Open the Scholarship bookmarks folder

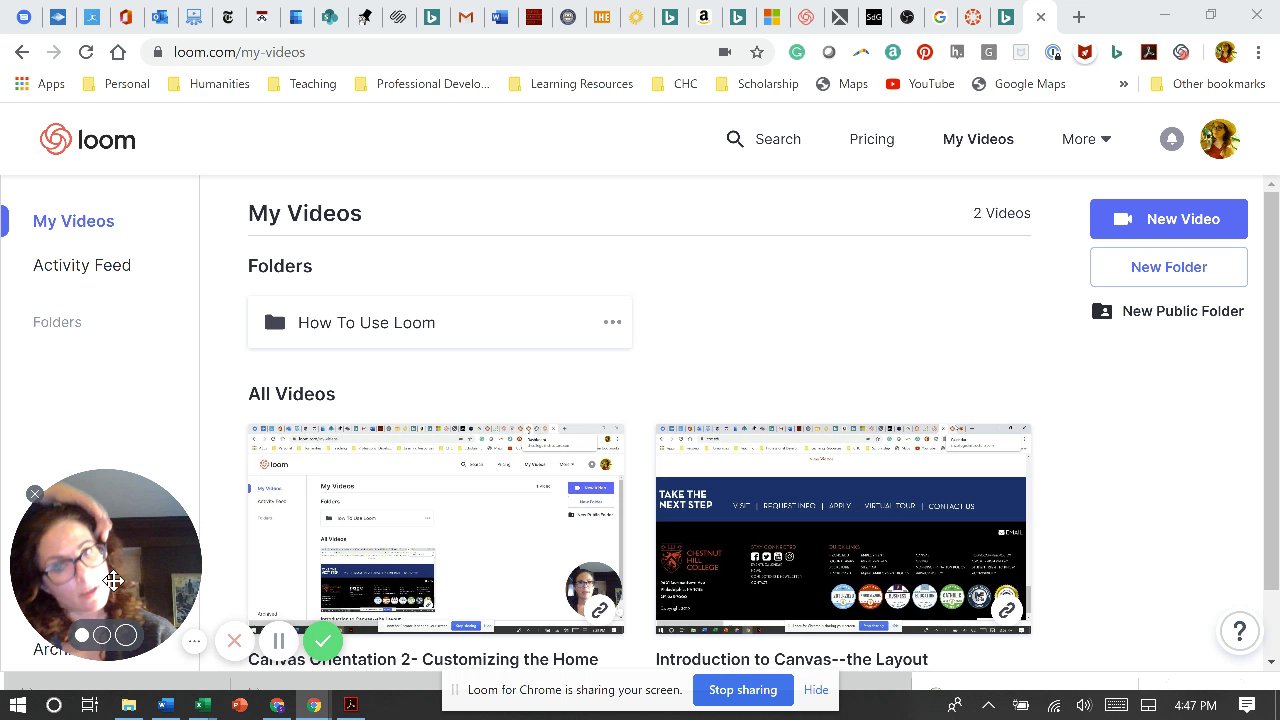click(757, 84)
